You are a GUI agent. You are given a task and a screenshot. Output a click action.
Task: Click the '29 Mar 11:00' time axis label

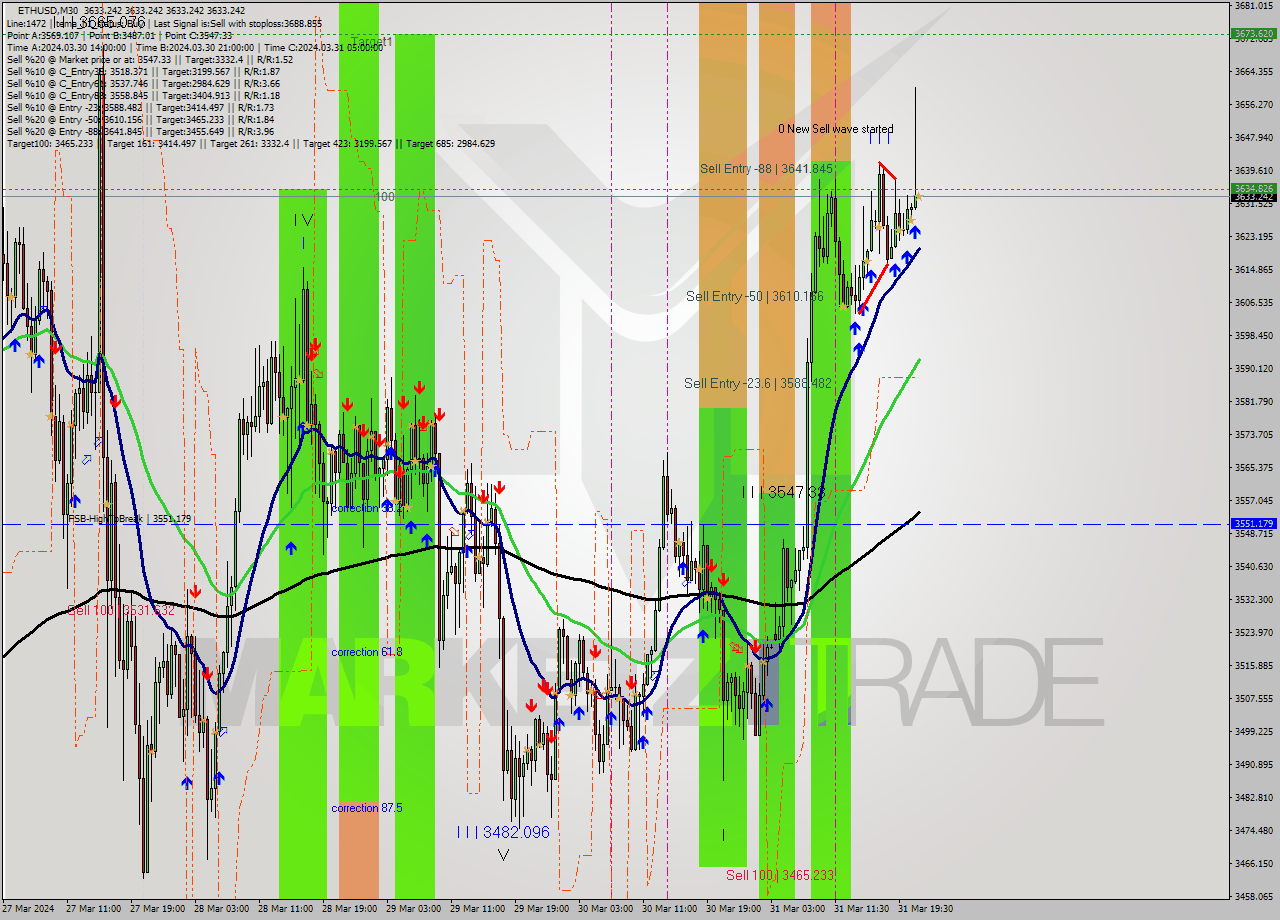[x=478, y=909]
